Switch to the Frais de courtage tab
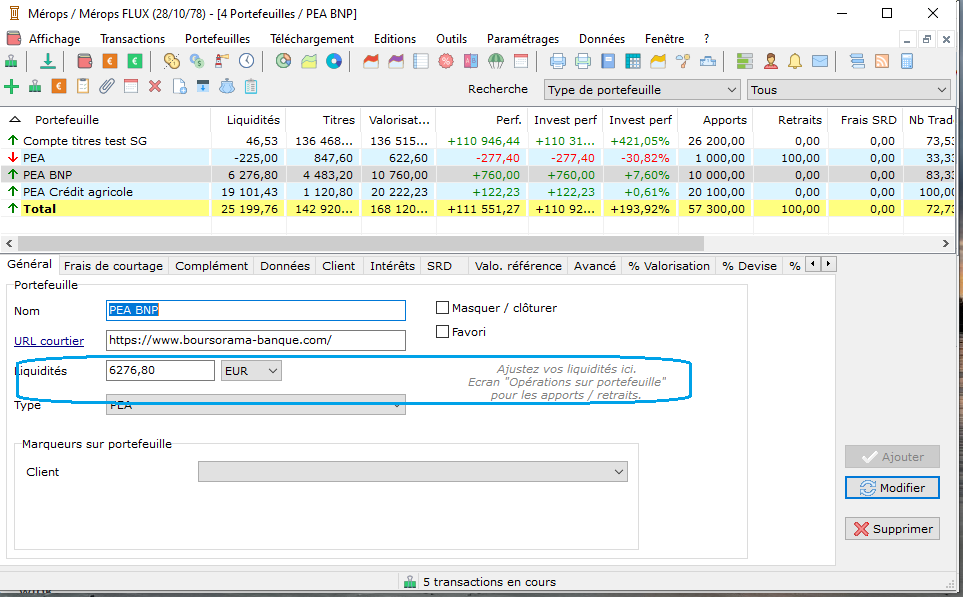 (x=113, y=266)
